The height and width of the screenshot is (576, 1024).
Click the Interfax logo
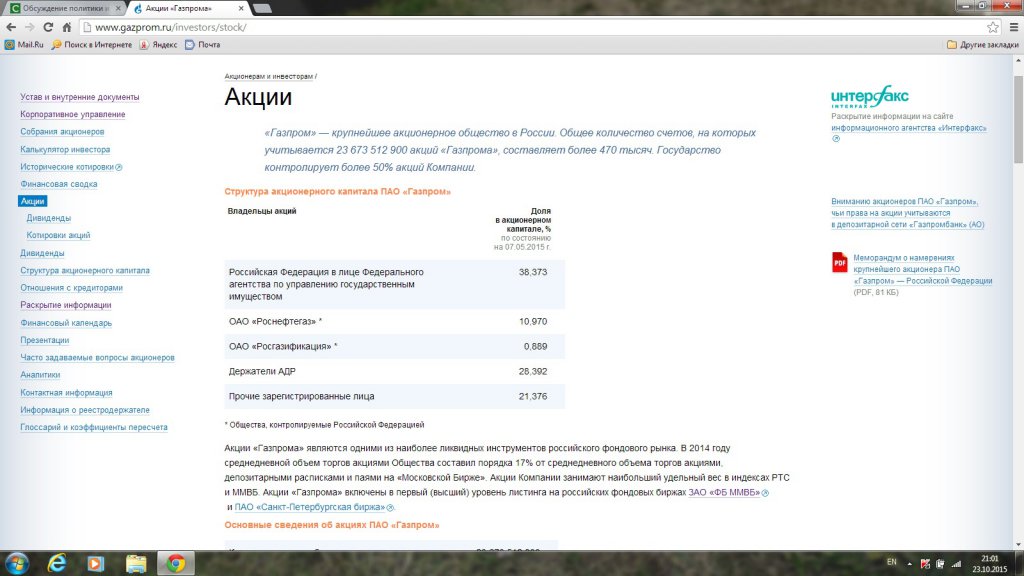[x=869, y=97]
